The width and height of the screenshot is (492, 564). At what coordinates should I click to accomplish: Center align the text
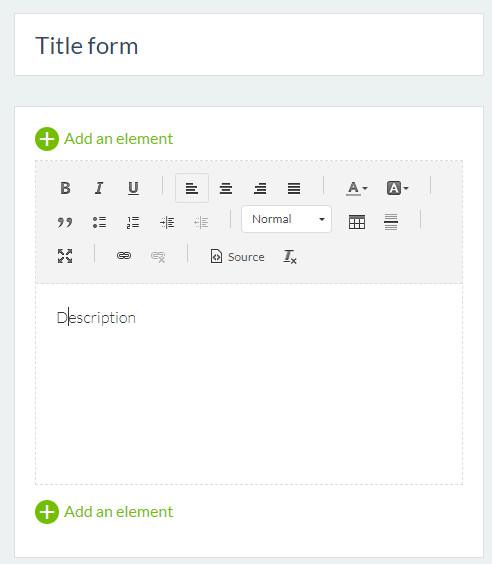(226, 188)
